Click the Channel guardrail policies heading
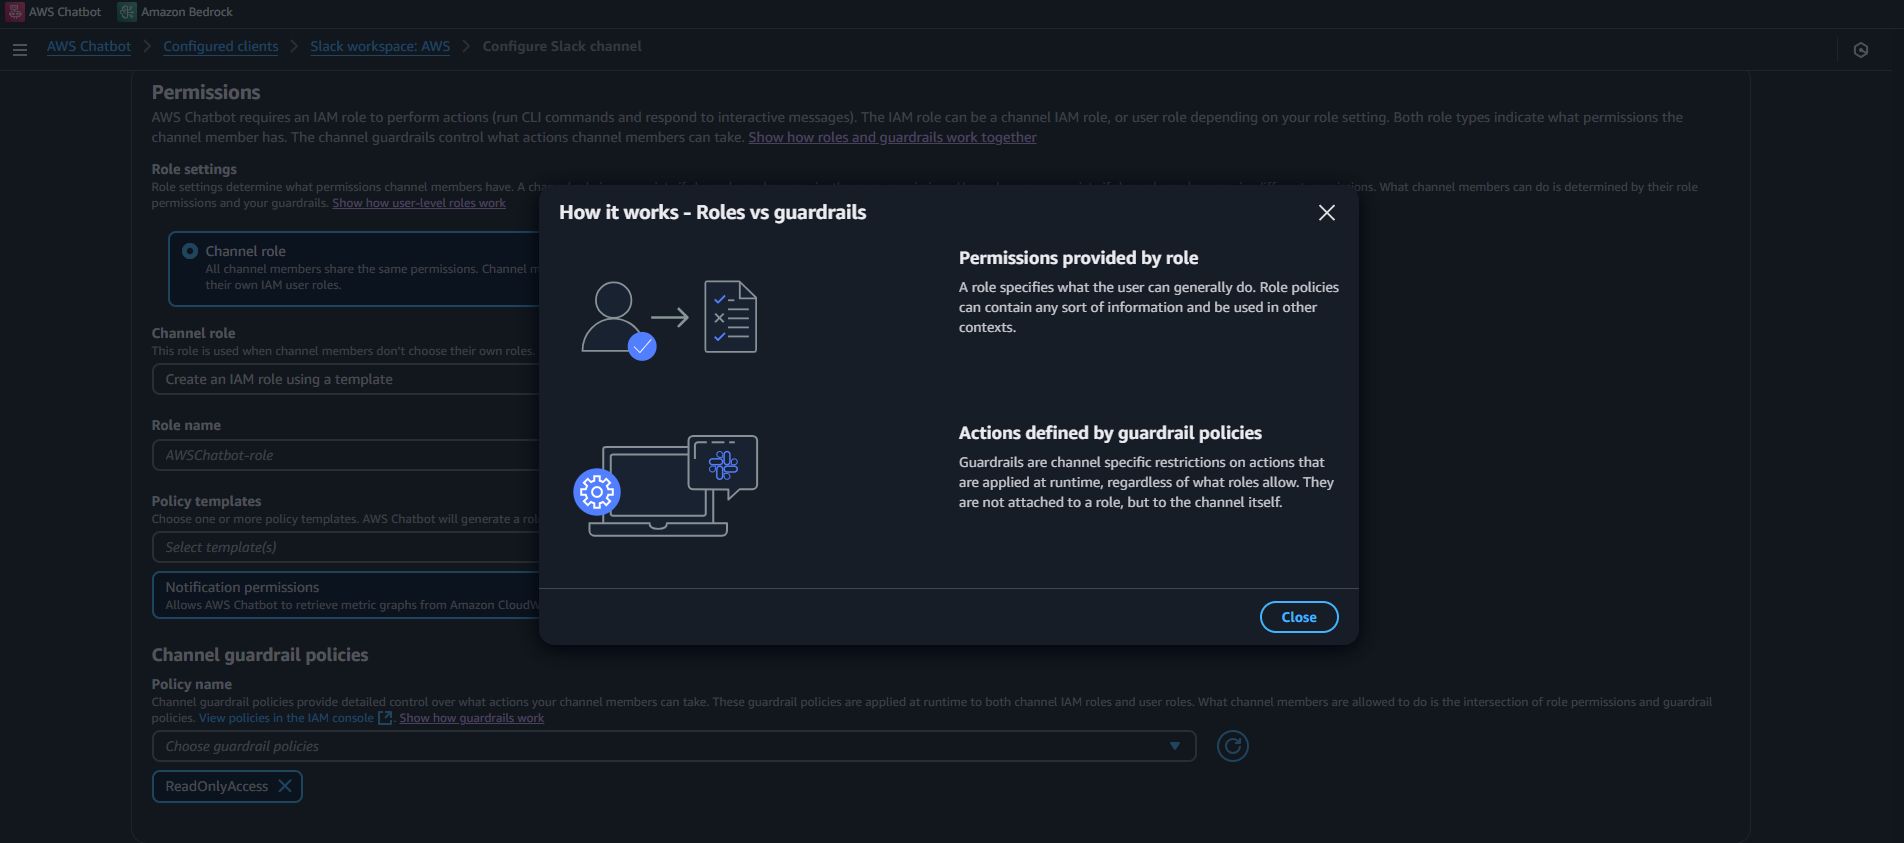The width and height of the screenshot is (1904, 843). (260, 655)
